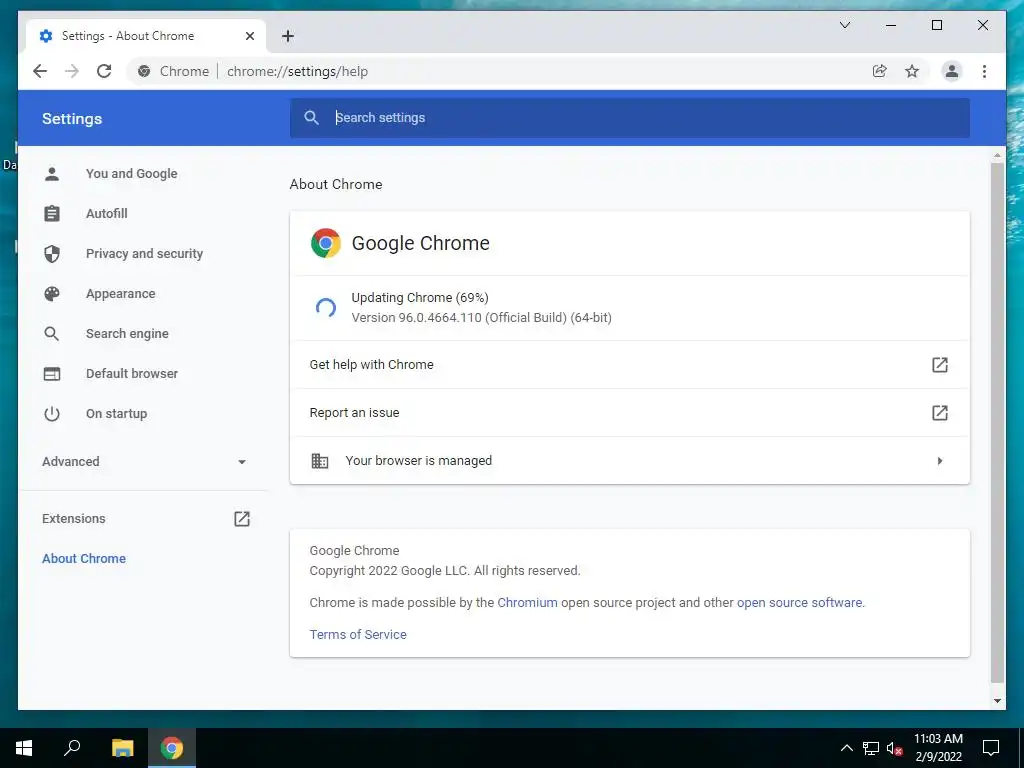Click the browser forward arrow
This screenshot has height=768, width=1024.
point(72,71)
